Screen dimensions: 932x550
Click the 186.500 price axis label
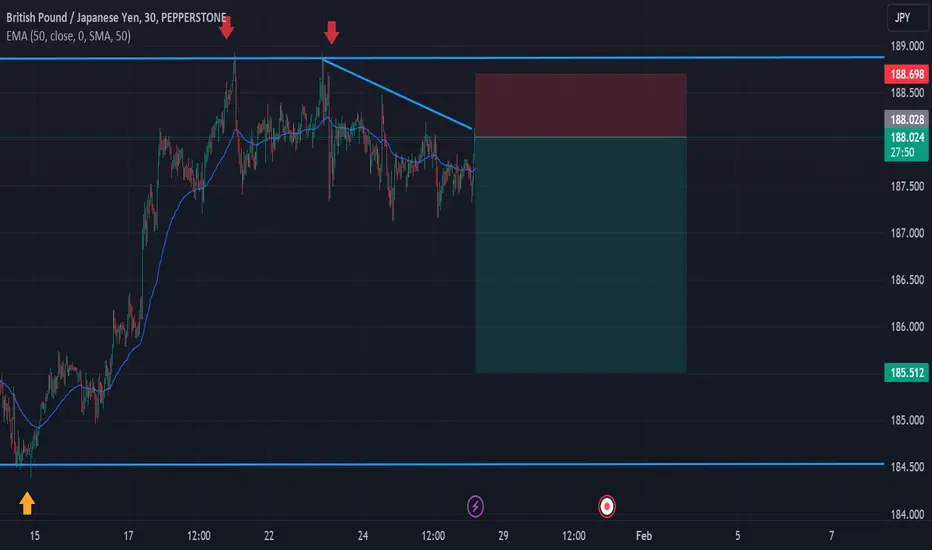(x=906, y=279)
